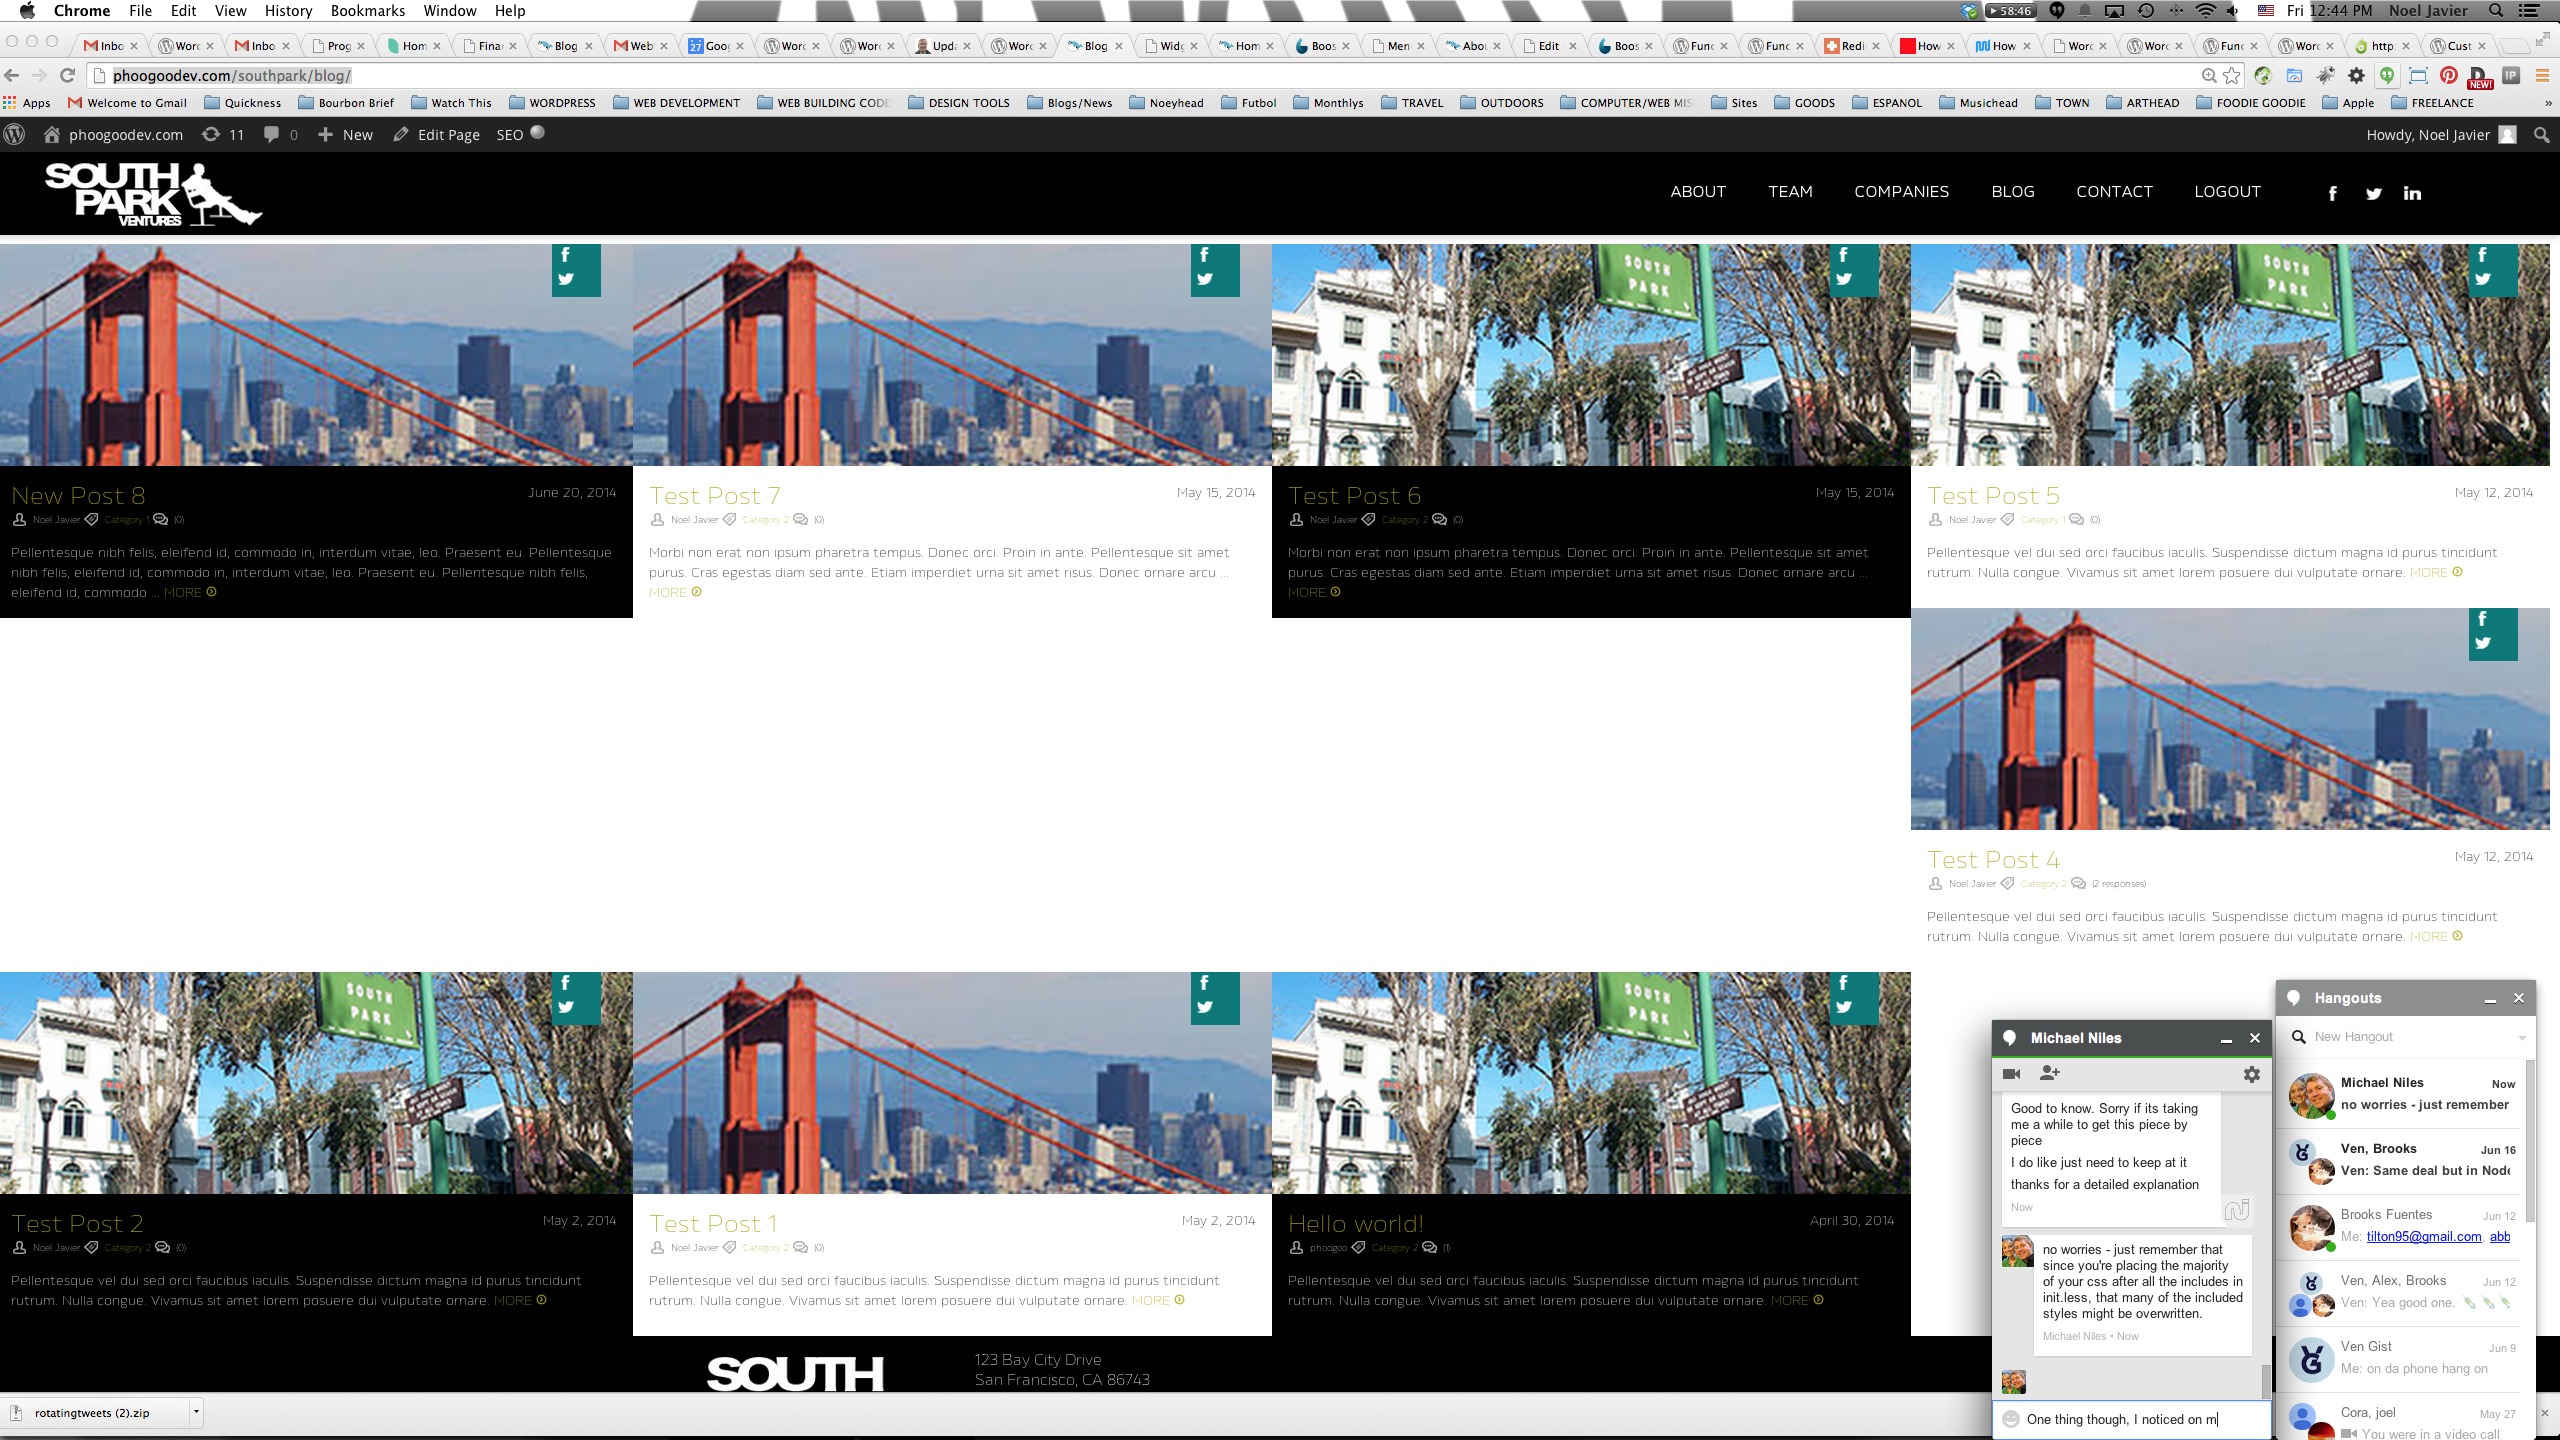Bookmark this page with the address bar star
This screenshot has height=1440, width=2560.
pos(2231,75)
